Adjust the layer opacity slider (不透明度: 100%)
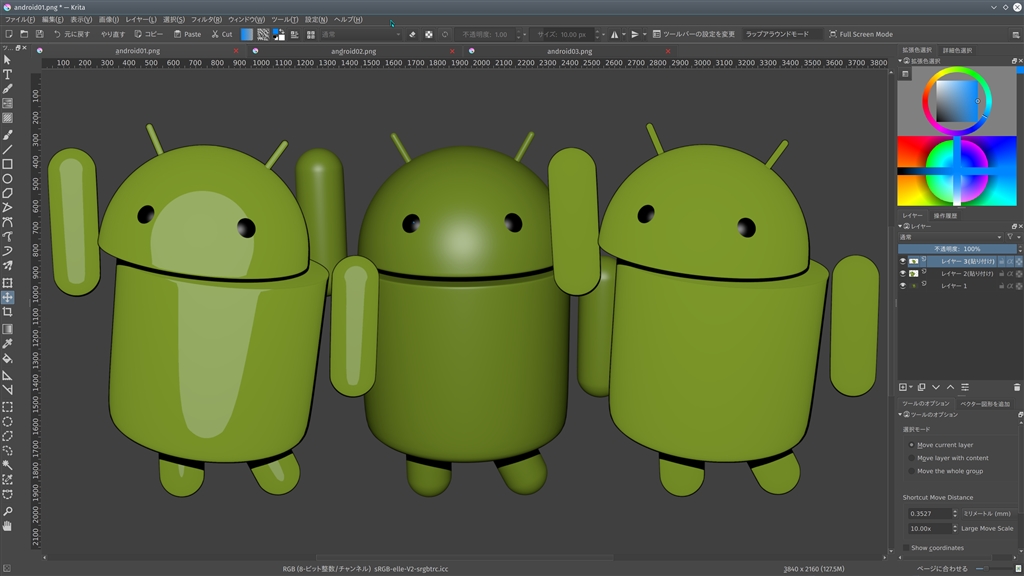 tap(958, 249)
